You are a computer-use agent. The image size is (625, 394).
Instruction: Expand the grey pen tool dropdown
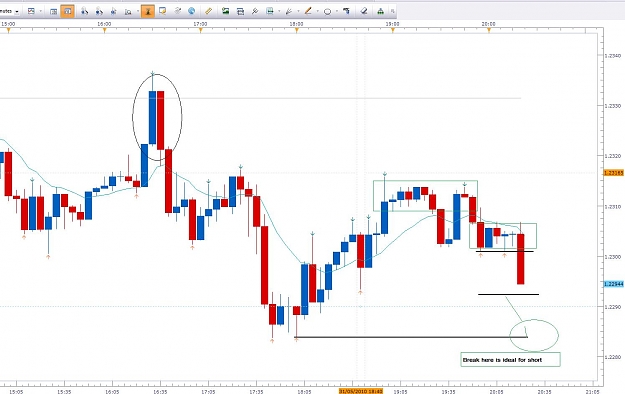coord(298,12)
